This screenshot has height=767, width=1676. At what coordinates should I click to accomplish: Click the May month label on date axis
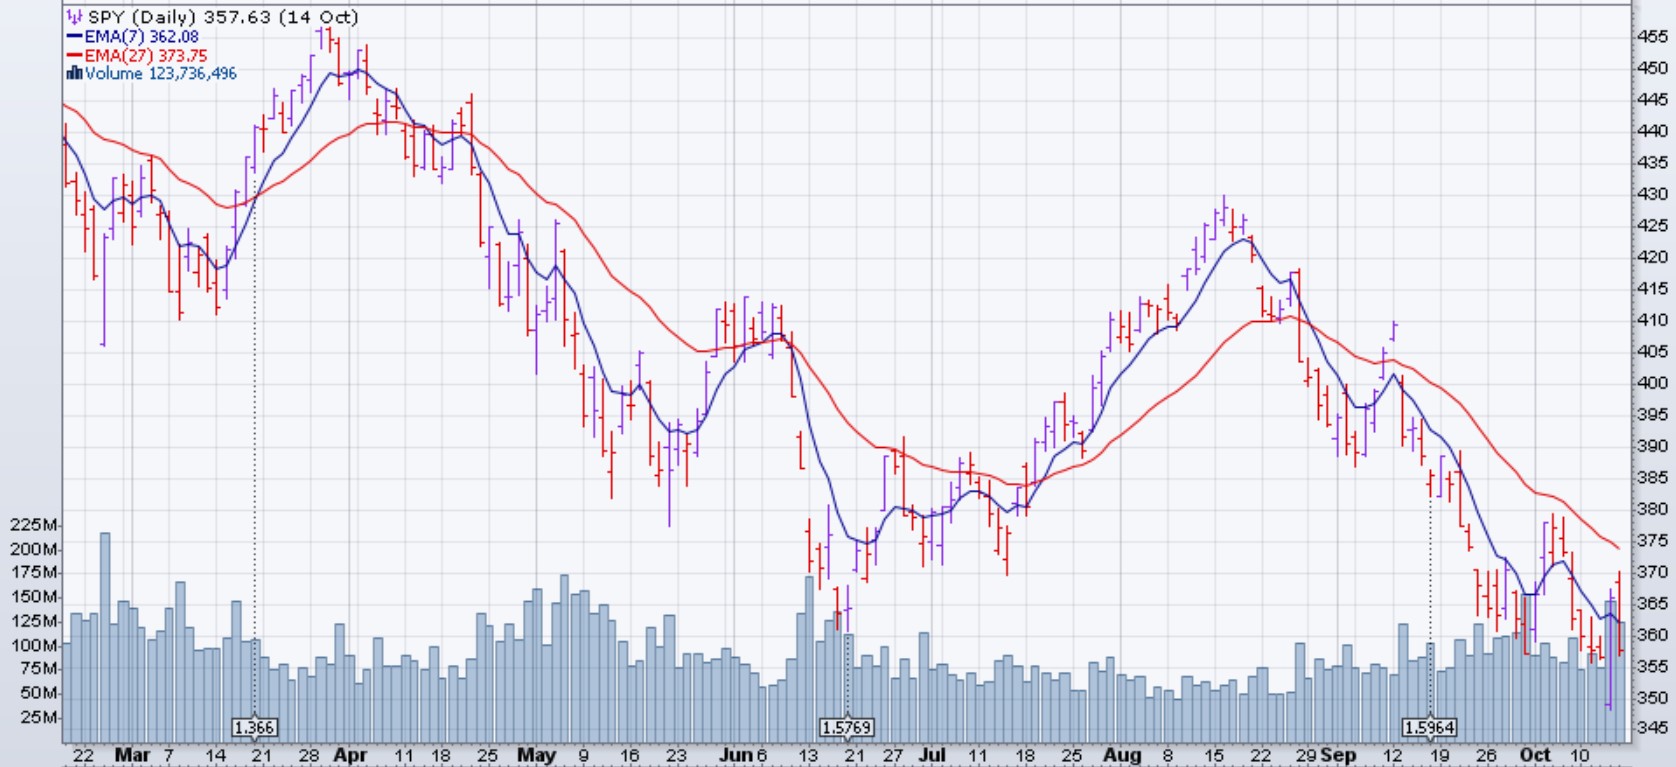pyautogui.click(x=536, y=755)
